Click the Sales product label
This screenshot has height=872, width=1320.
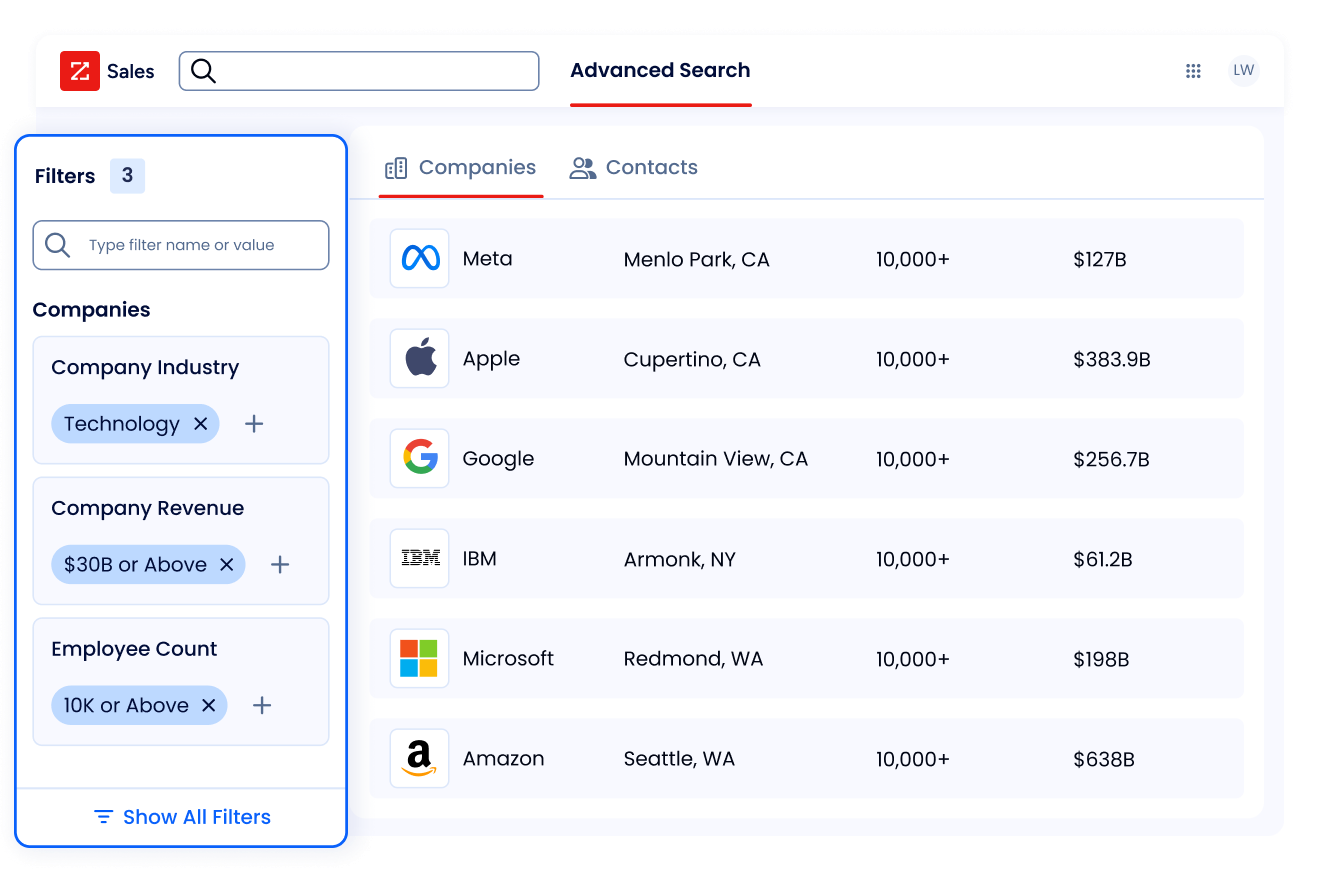click(x=131, y=71)
